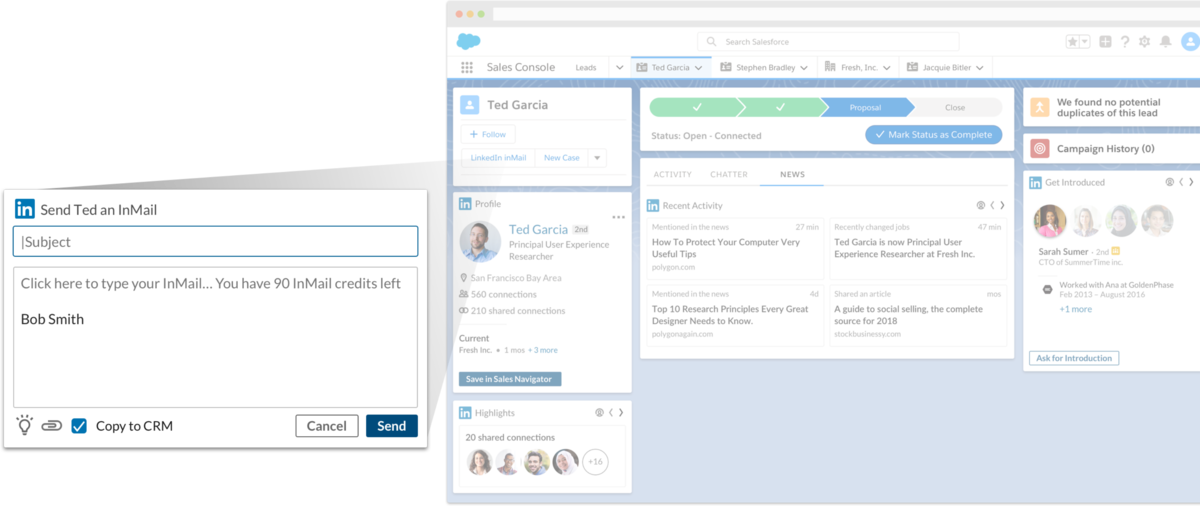Go to next Recent Activity page
The image size is (1200, 506).
click(x=1003, y=205)
